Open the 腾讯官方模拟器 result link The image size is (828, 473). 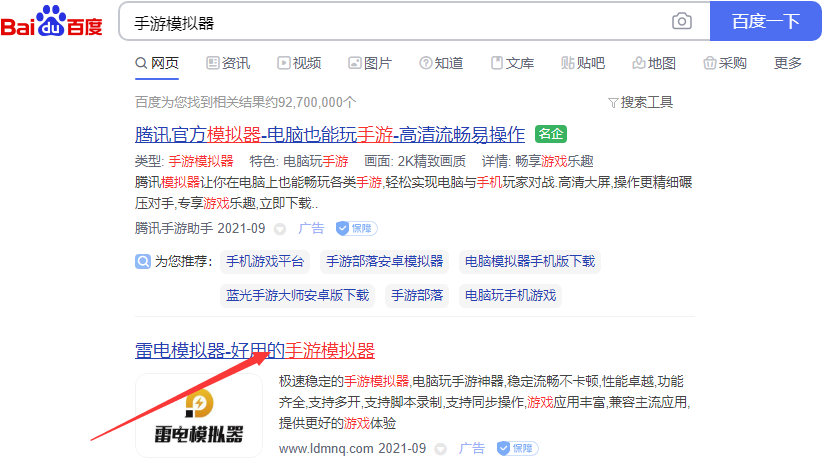[x=330, y=134]
